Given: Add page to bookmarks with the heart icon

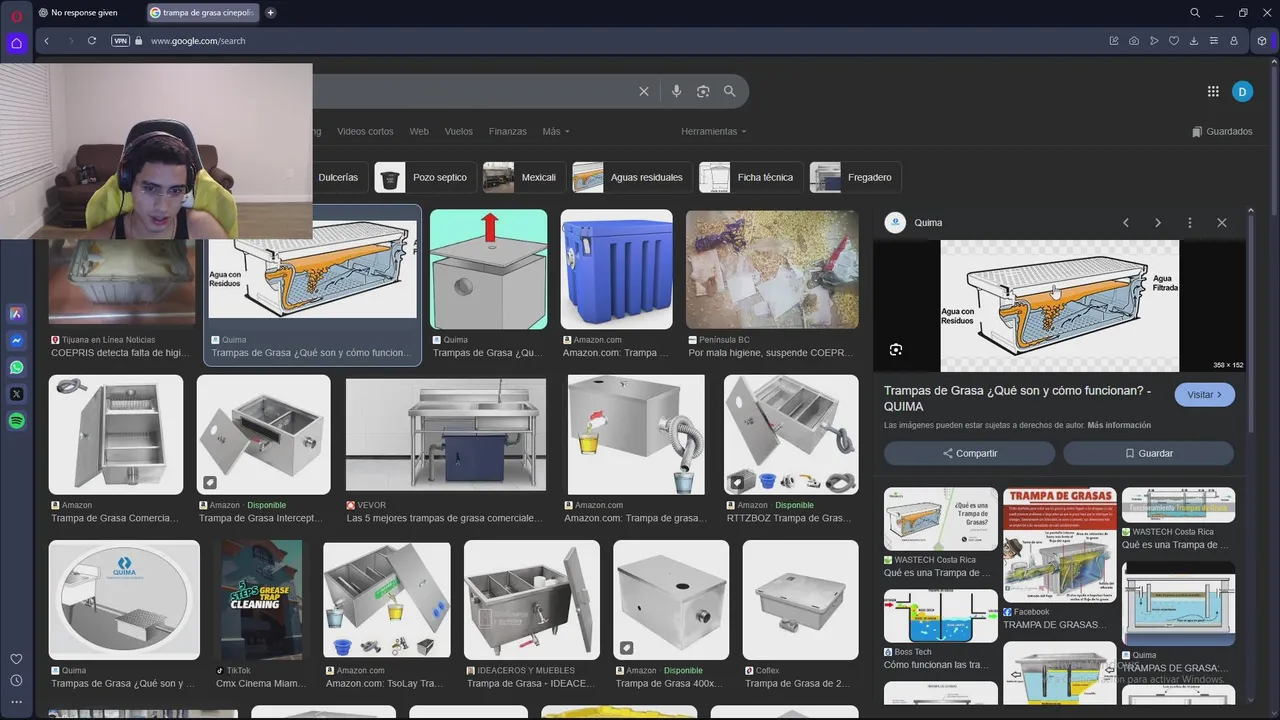Looking at the screenshot, I should [1174, 41].
